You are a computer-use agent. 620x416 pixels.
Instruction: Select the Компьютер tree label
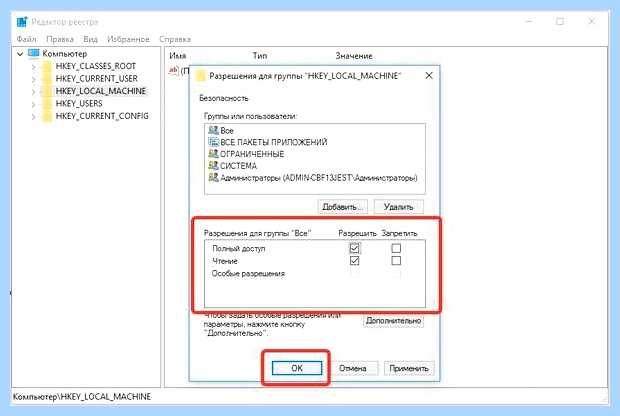click(65, 53)
